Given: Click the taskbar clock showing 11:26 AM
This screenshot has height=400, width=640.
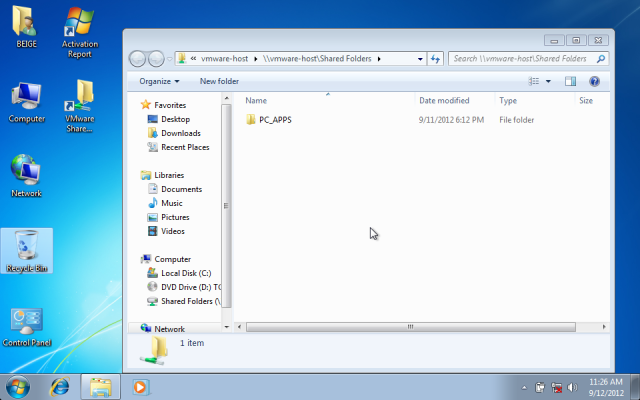Looking at the screenshot, I should tap(606, 387).
